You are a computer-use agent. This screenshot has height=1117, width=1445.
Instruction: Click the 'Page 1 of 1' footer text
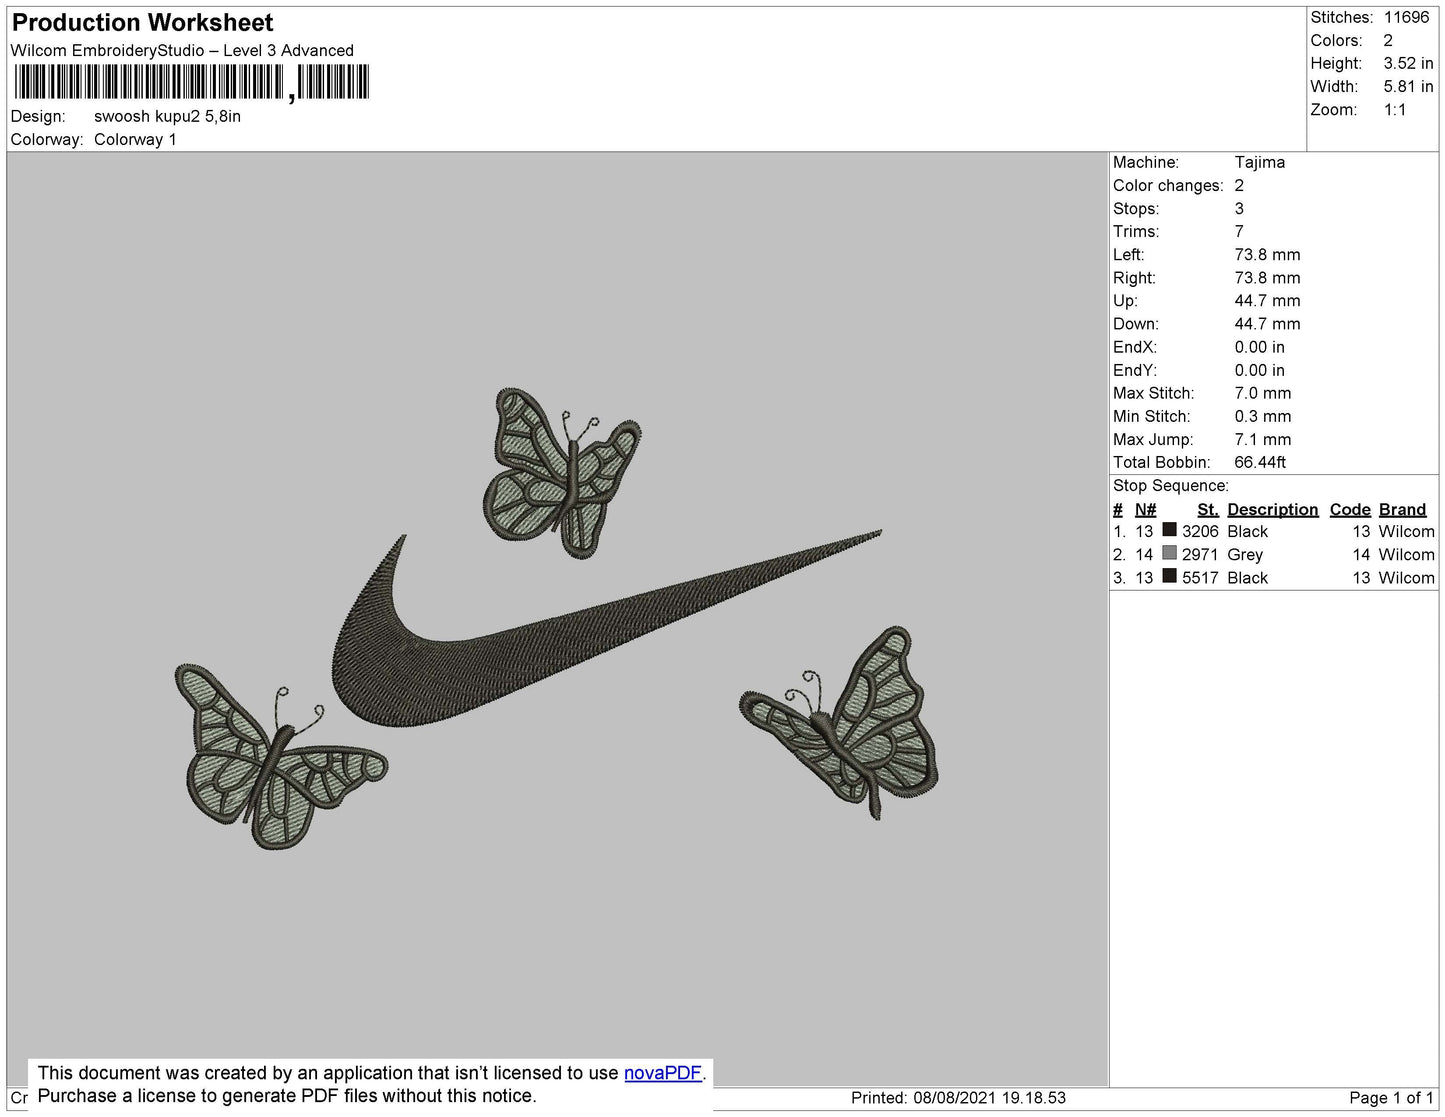pos(1391,1097)
